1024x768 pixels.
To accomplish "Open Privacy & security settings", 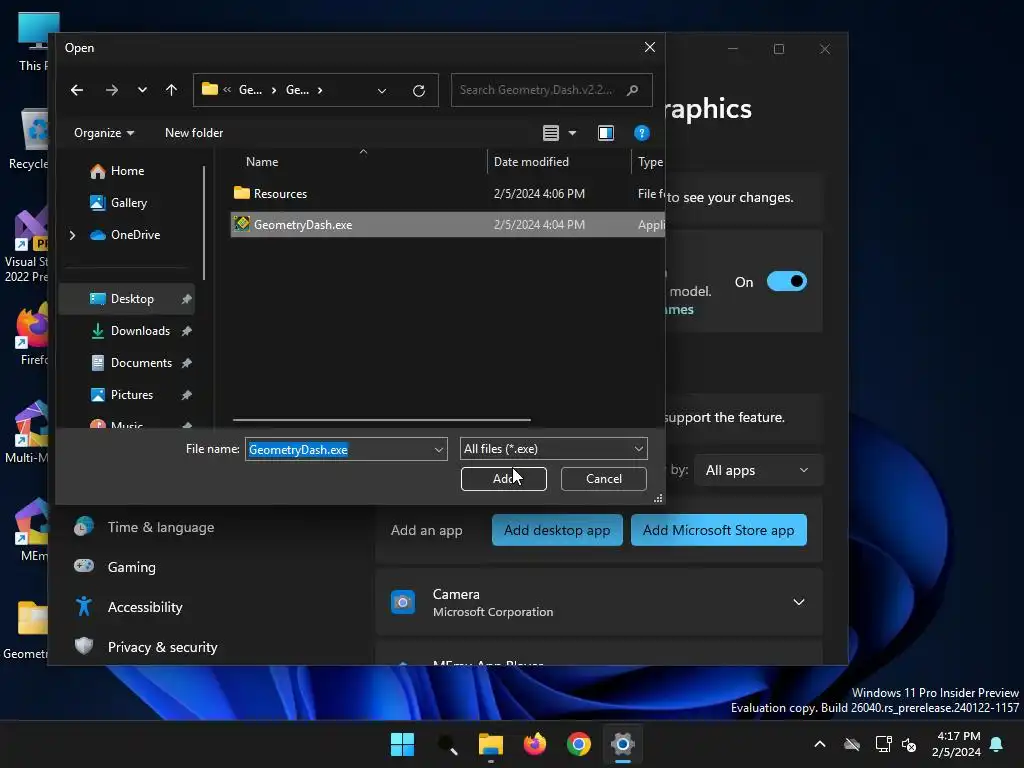I will coord(163,647).
